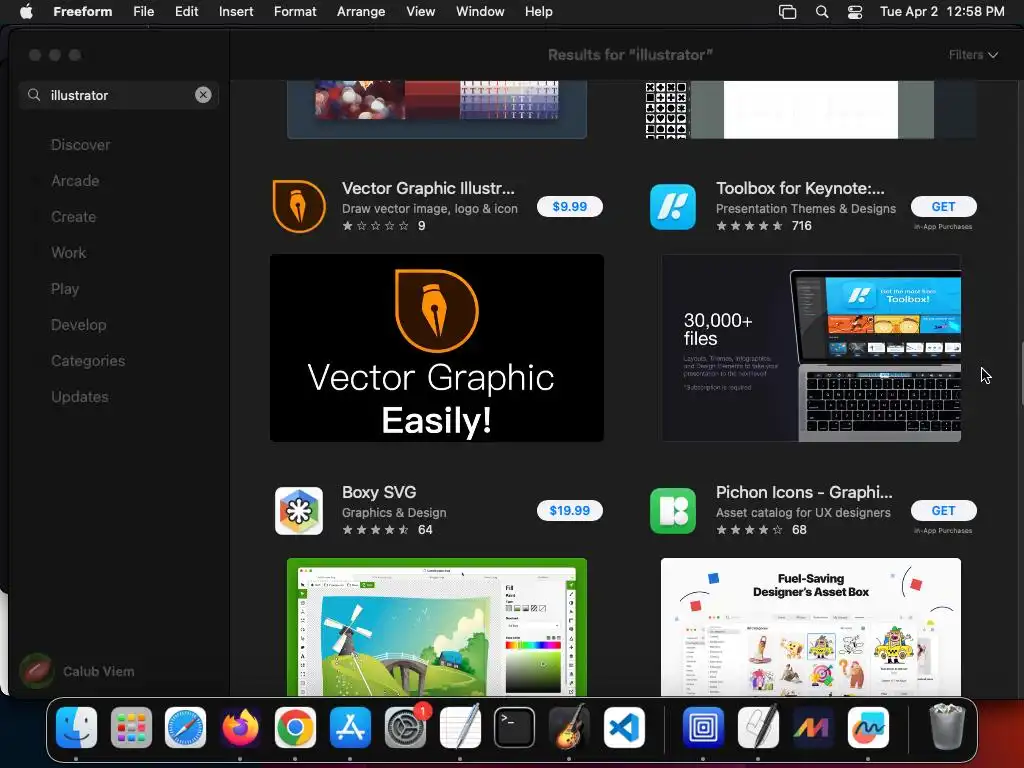Open Firefox from the dock

(x=240, y=727)
